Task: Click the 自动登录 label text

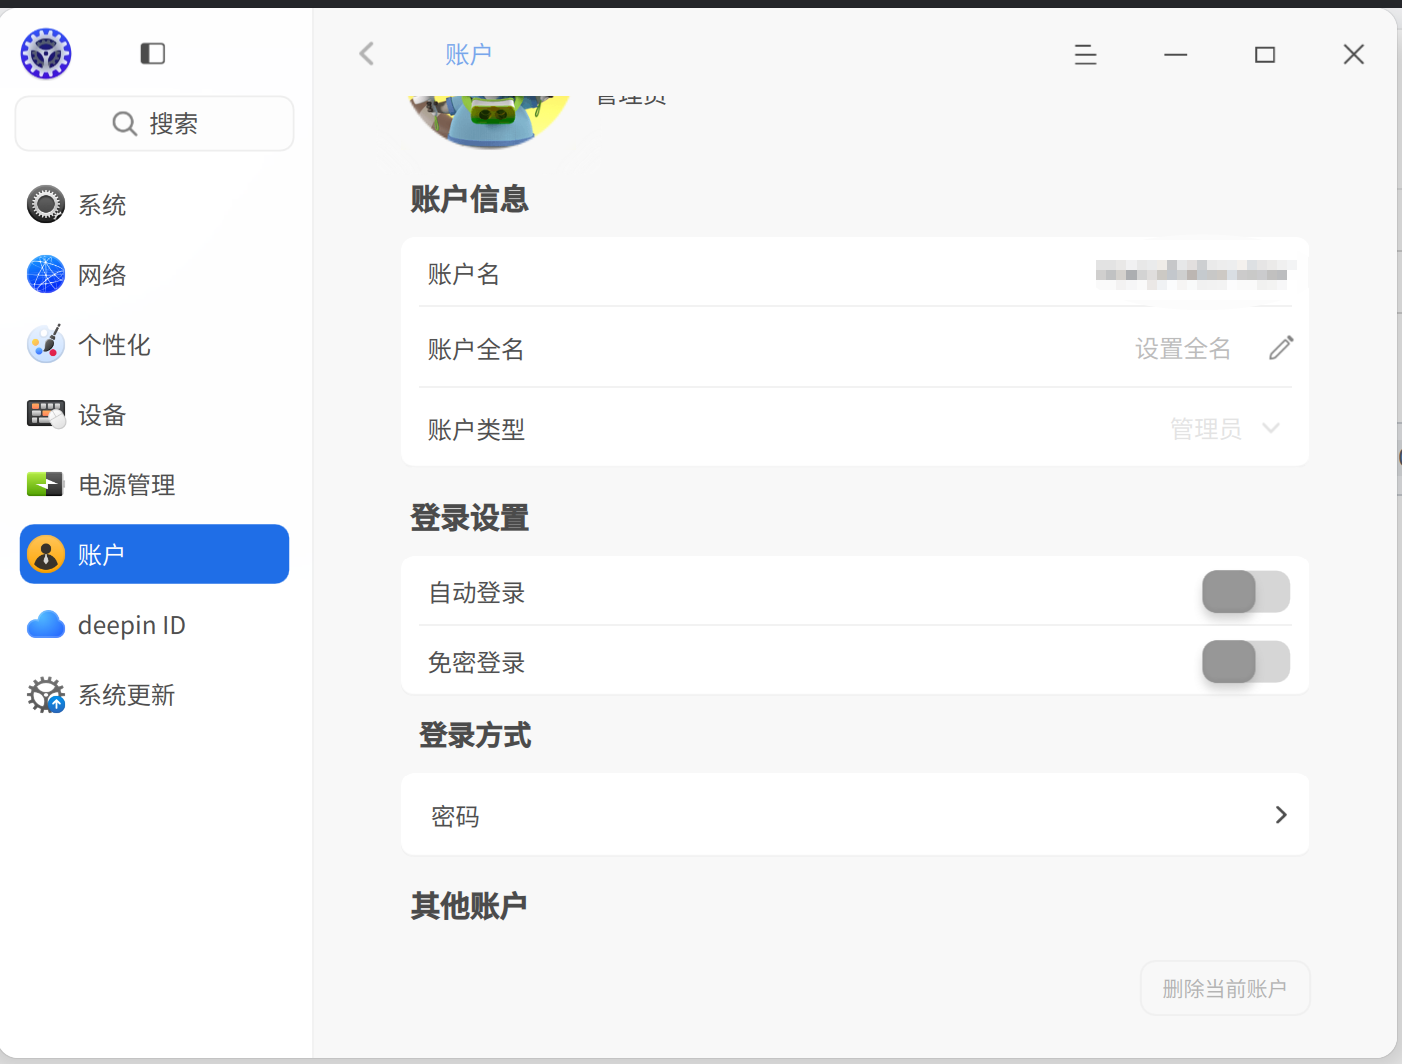Action: coord(476,593)
